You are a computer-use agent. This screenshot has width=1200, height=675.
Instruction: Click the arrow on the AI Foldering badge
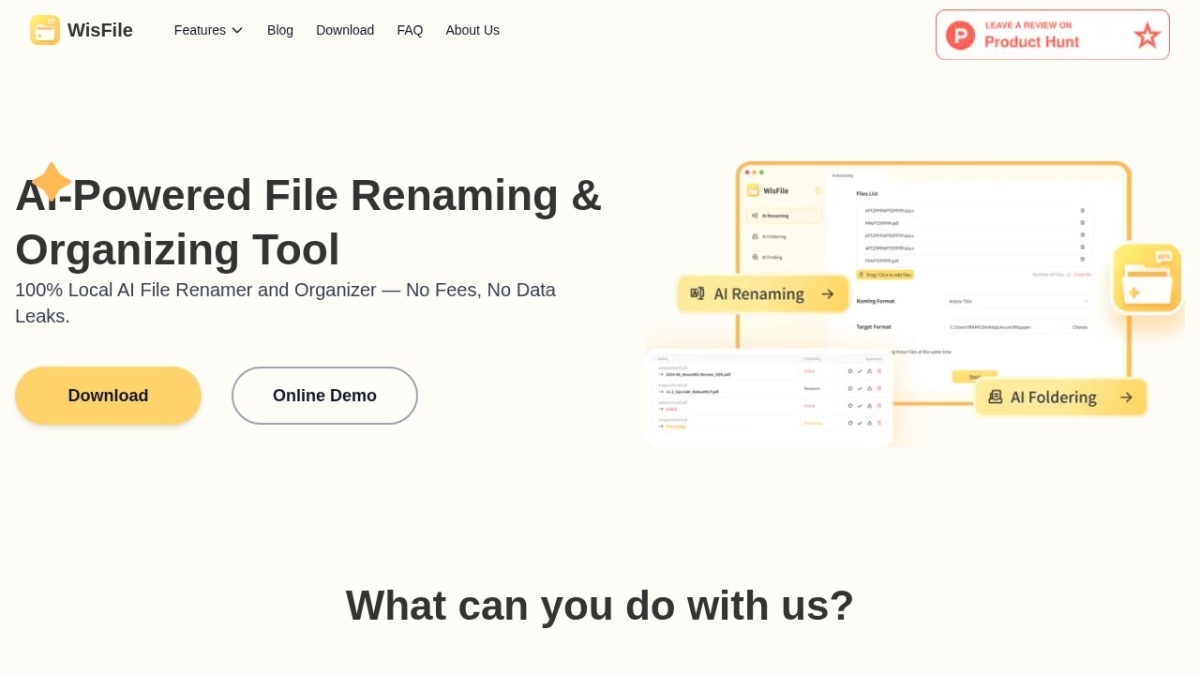(1126, 397)
